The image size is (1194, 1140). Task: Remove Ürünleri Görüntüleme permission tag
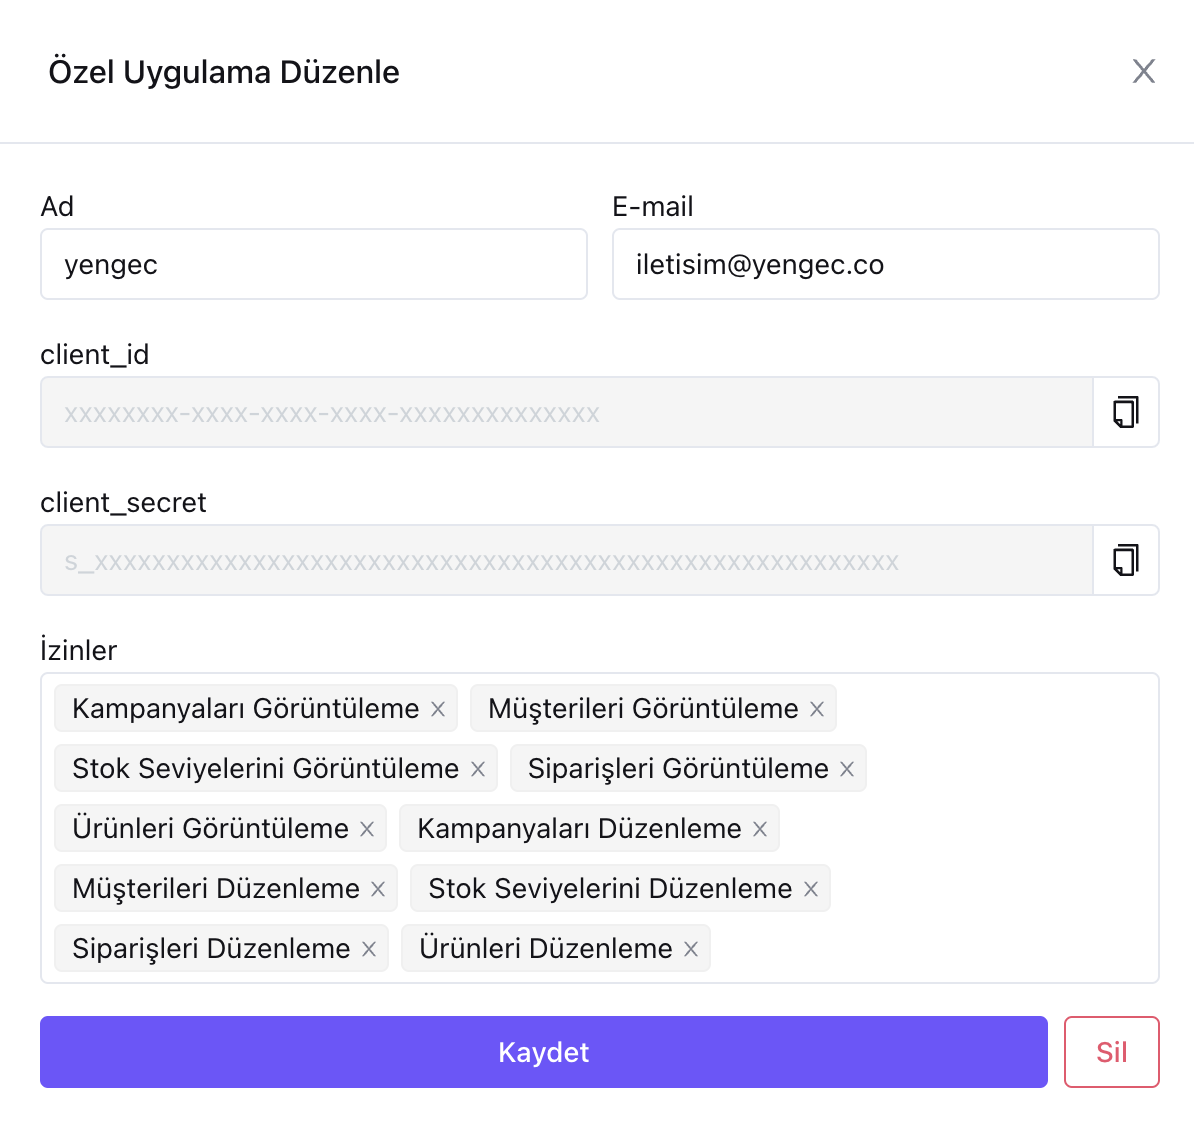pyautogui.click(x=367, y=829)
